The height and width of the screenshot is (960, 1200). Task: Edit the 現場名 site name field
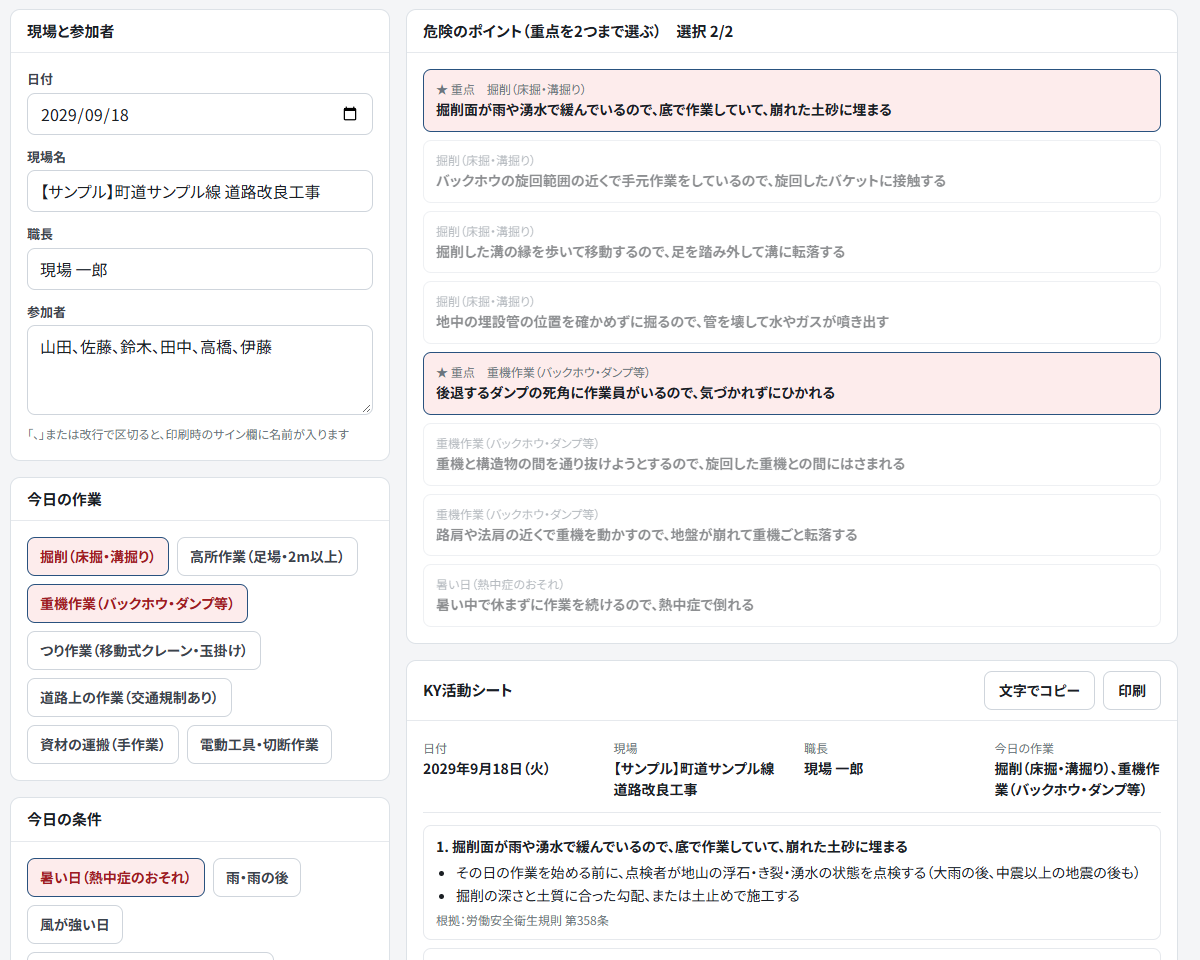[200, 191]
